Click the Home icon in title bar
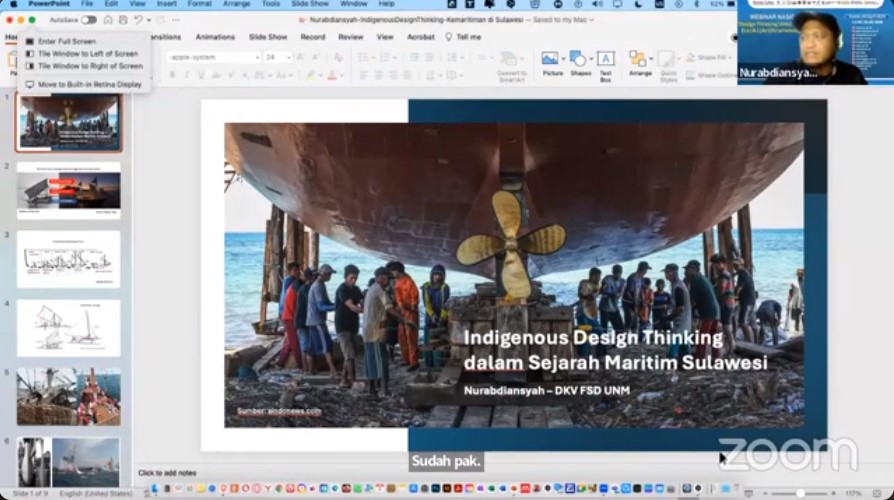This screenshot has width=894, height=500. coord(108,20)
